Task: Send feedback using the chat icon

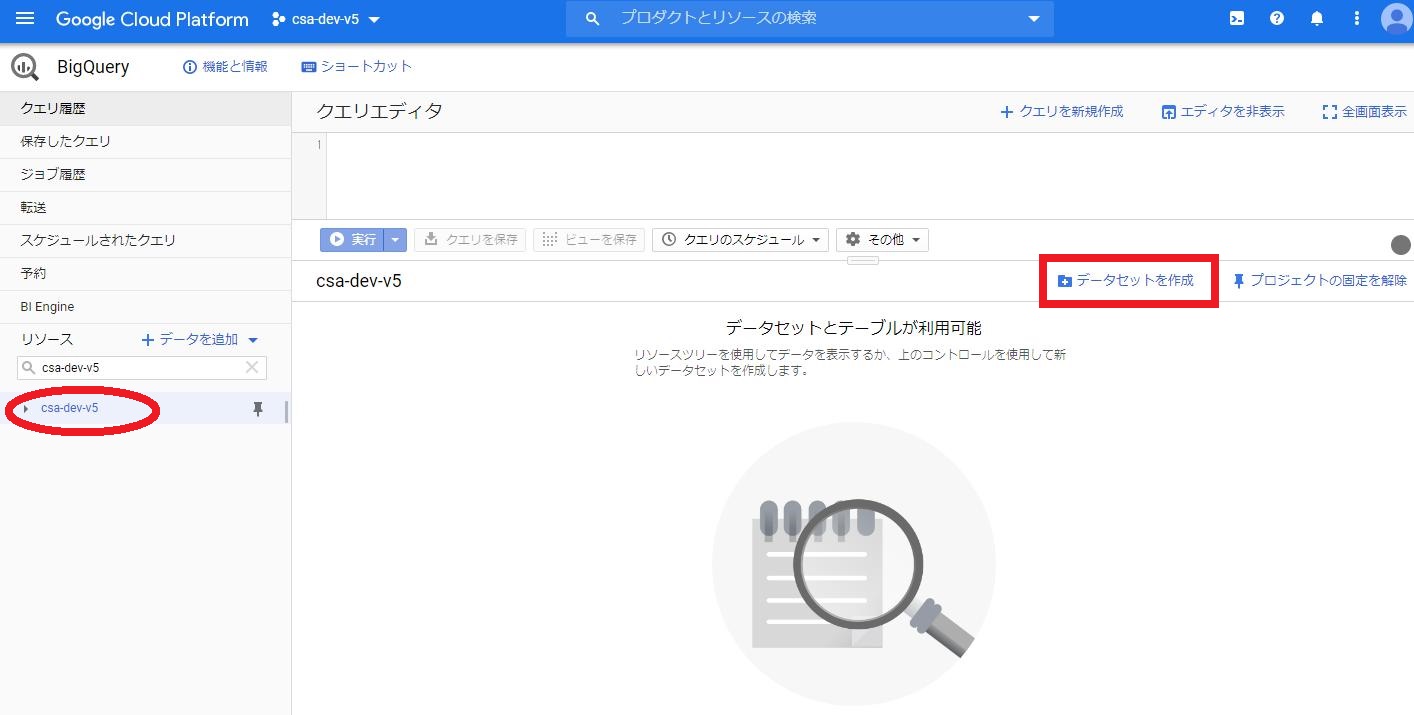Action: coord(1236,18)
